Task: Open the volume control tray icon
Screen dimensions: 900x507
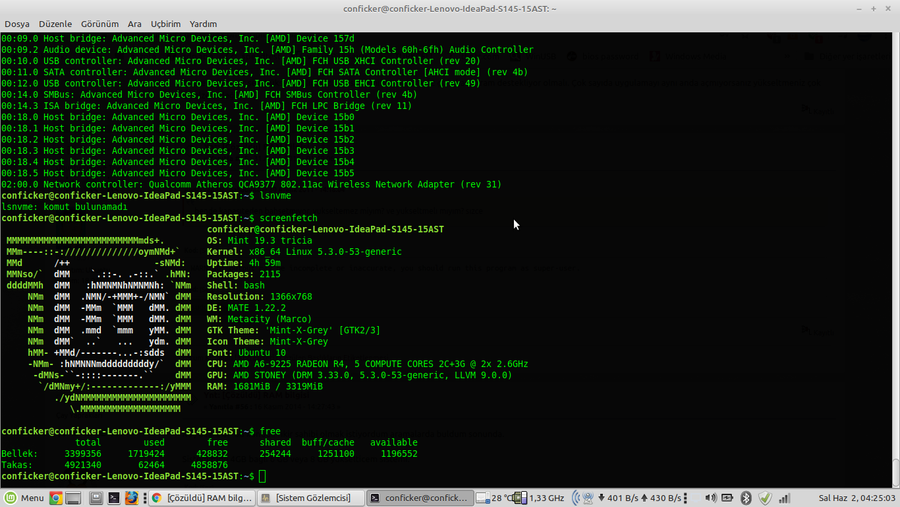Action: 710,498
